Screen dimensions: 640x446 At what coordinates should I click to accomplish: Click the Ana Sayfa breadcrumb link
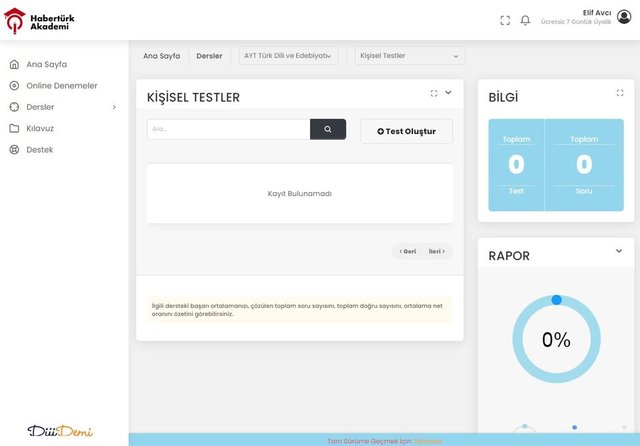coord(161,56)
